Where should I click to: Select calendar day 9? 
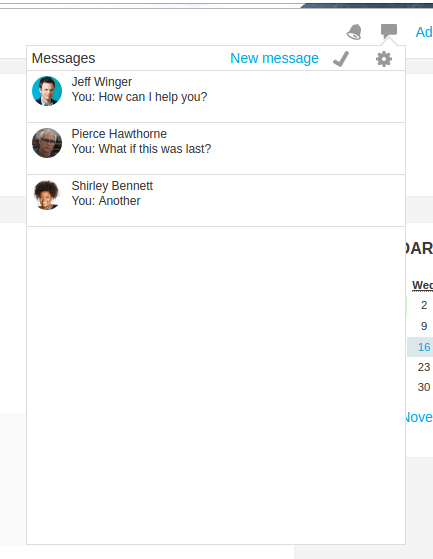424,326
